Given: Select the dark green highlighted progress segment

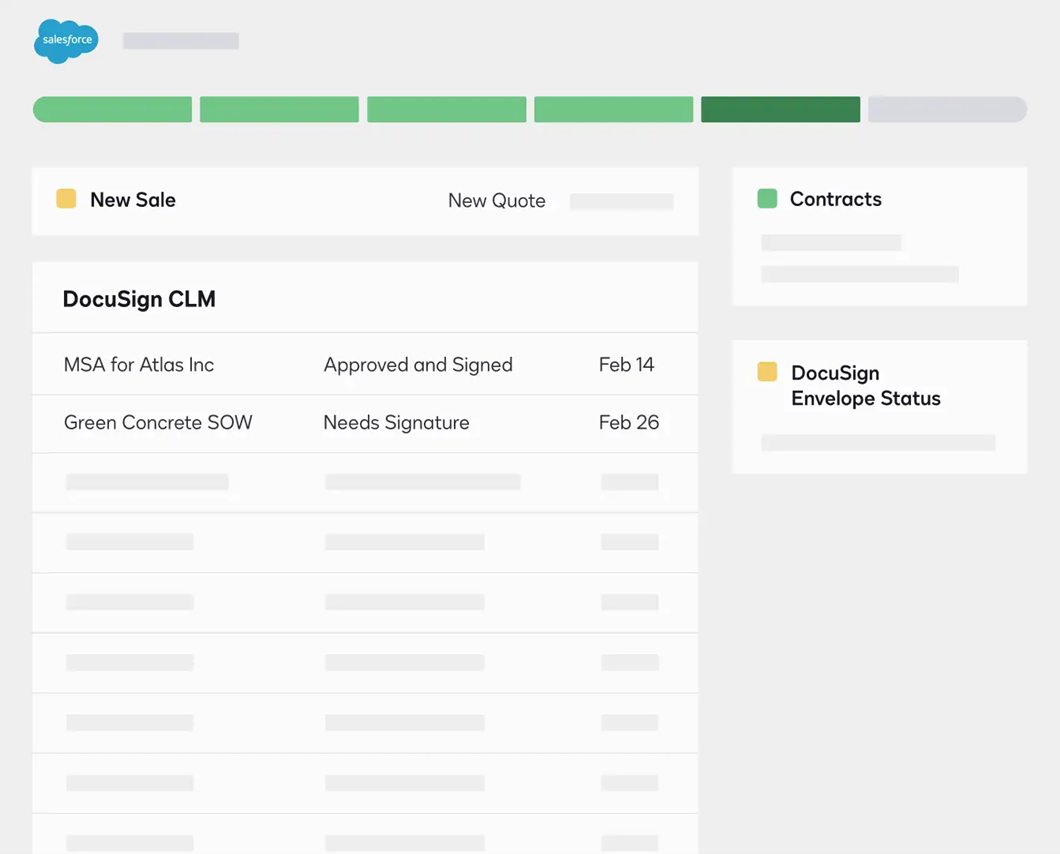Looking at the screenshot, I should point(780,109).
